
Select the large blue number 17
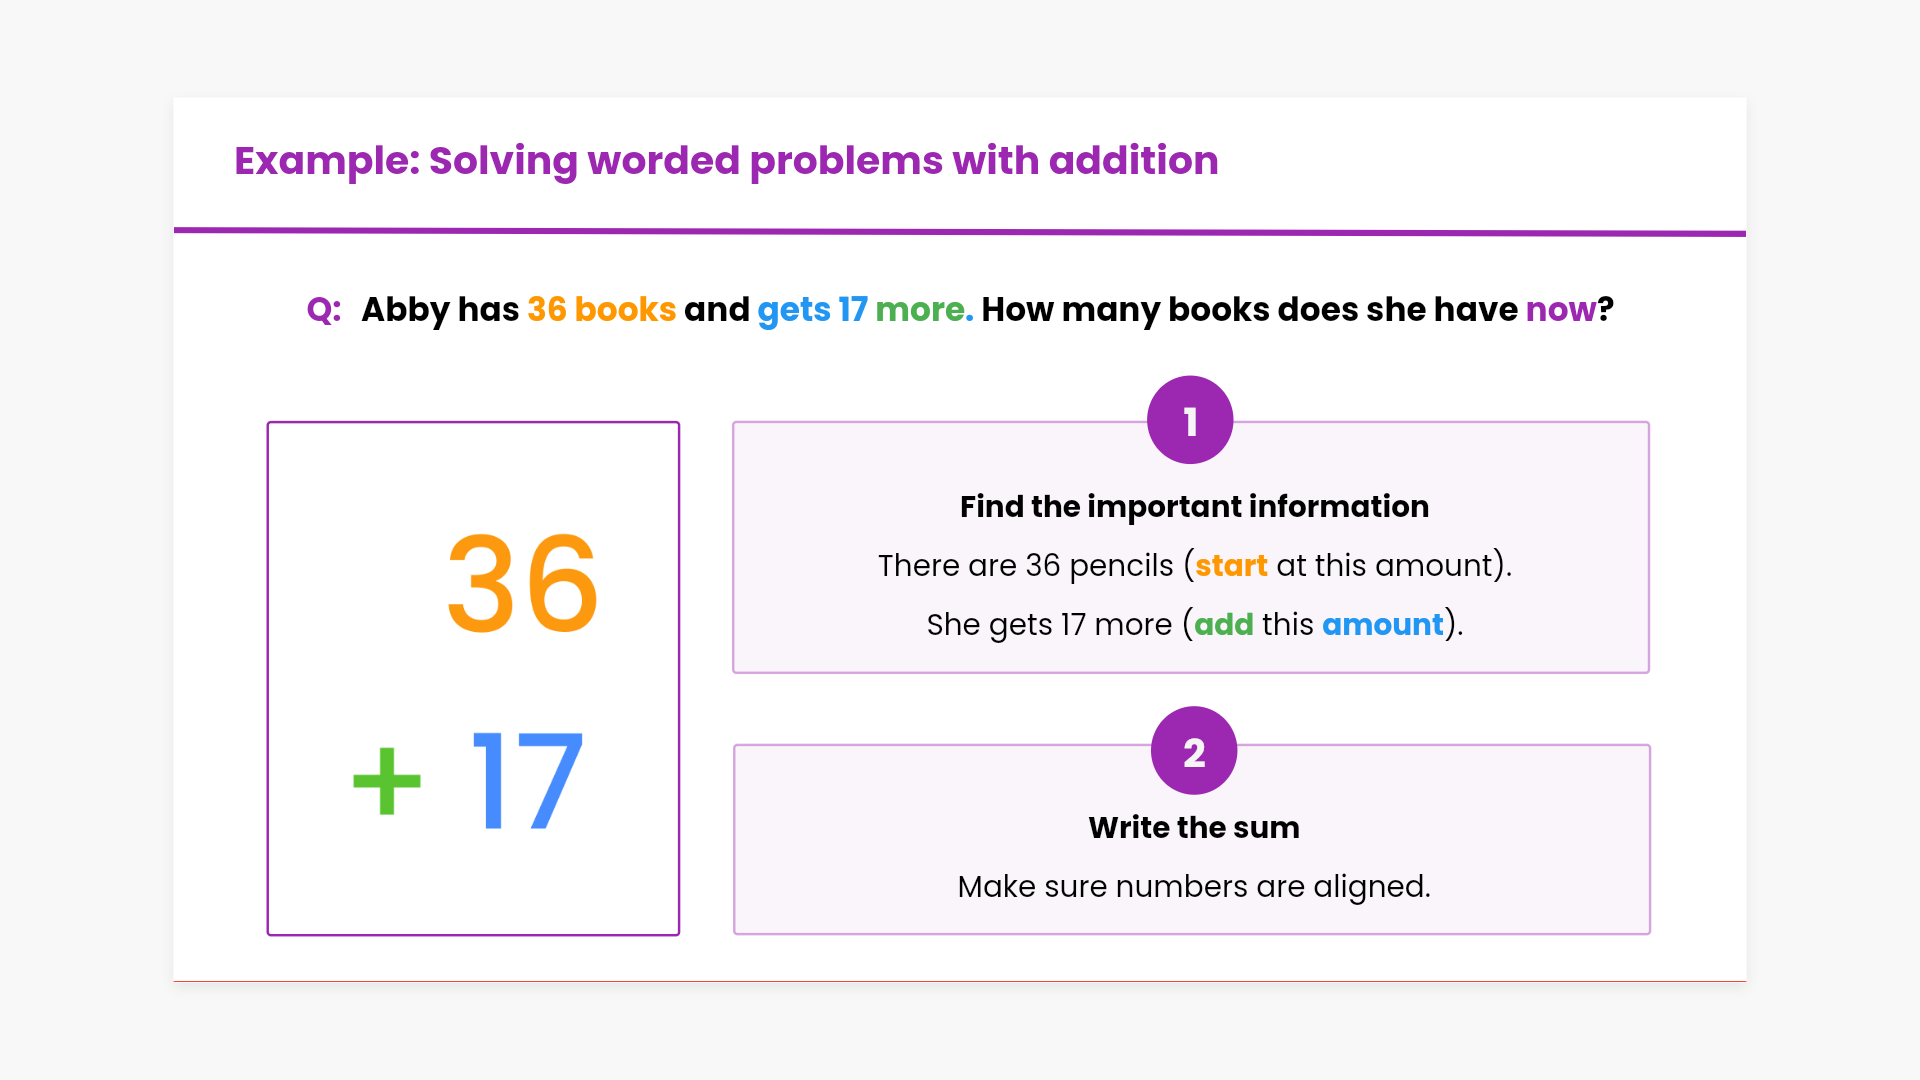point(527,781)
